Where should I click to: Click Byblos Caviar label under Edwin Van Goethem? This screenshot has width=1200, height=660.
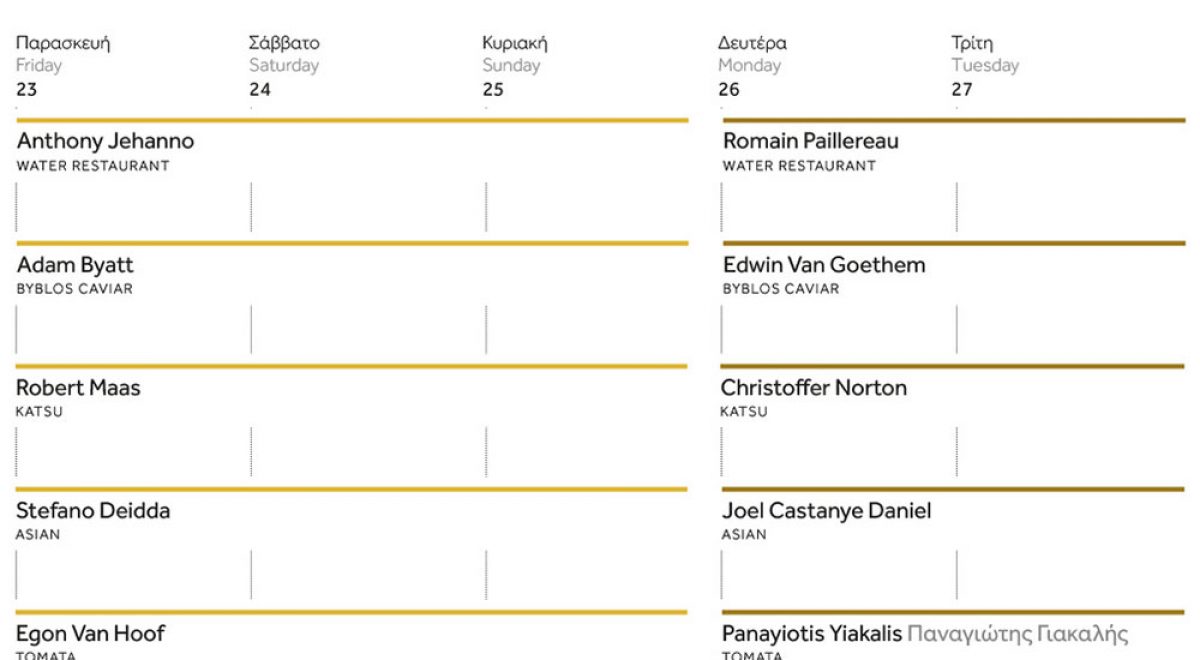[x=780, y=289]
